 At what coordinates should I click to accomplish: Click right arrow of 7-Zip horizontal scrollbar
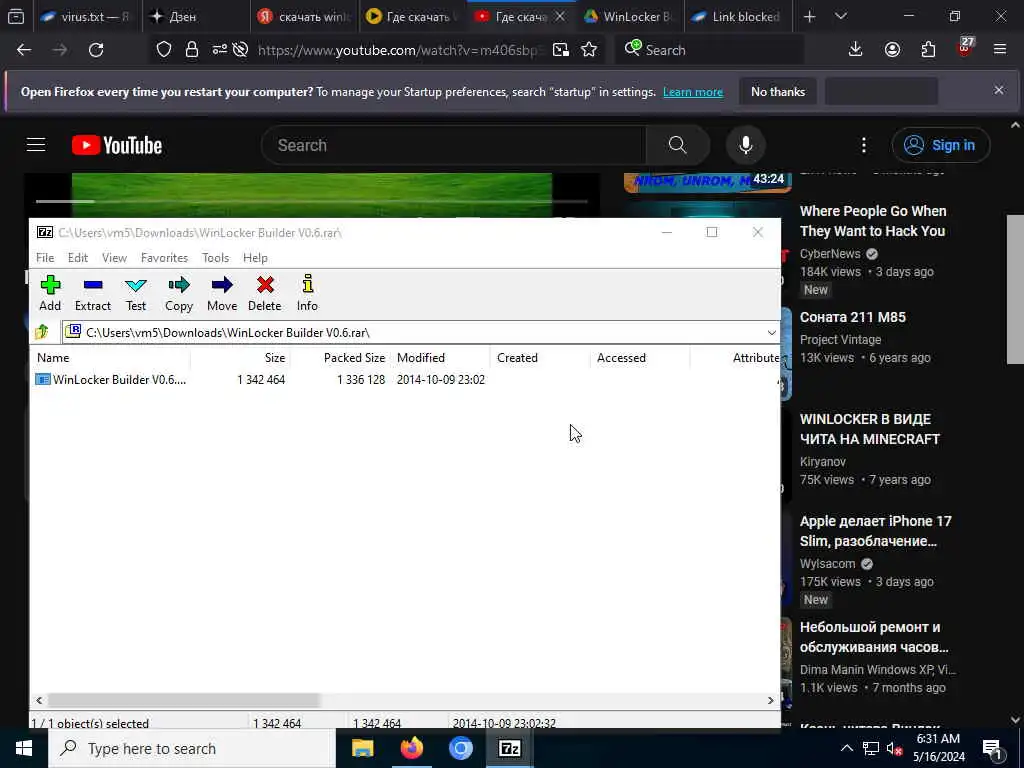coord(771,700)
